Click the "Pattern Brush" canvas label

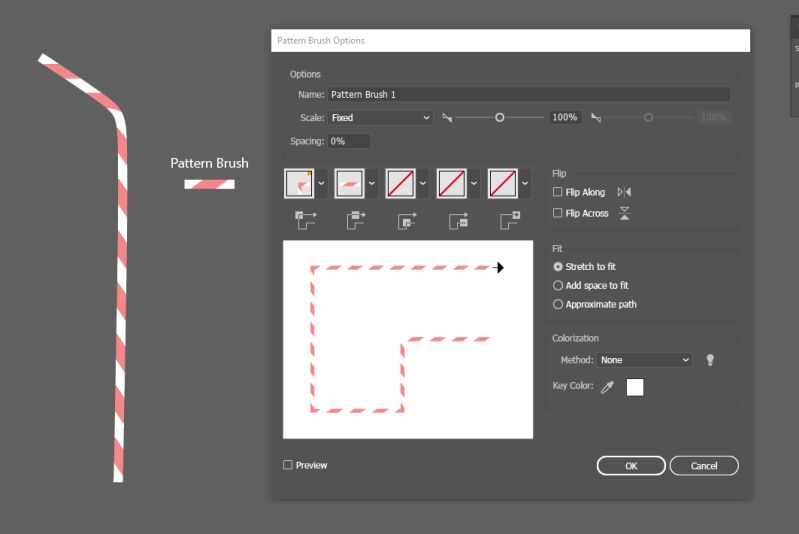point(209,163)
